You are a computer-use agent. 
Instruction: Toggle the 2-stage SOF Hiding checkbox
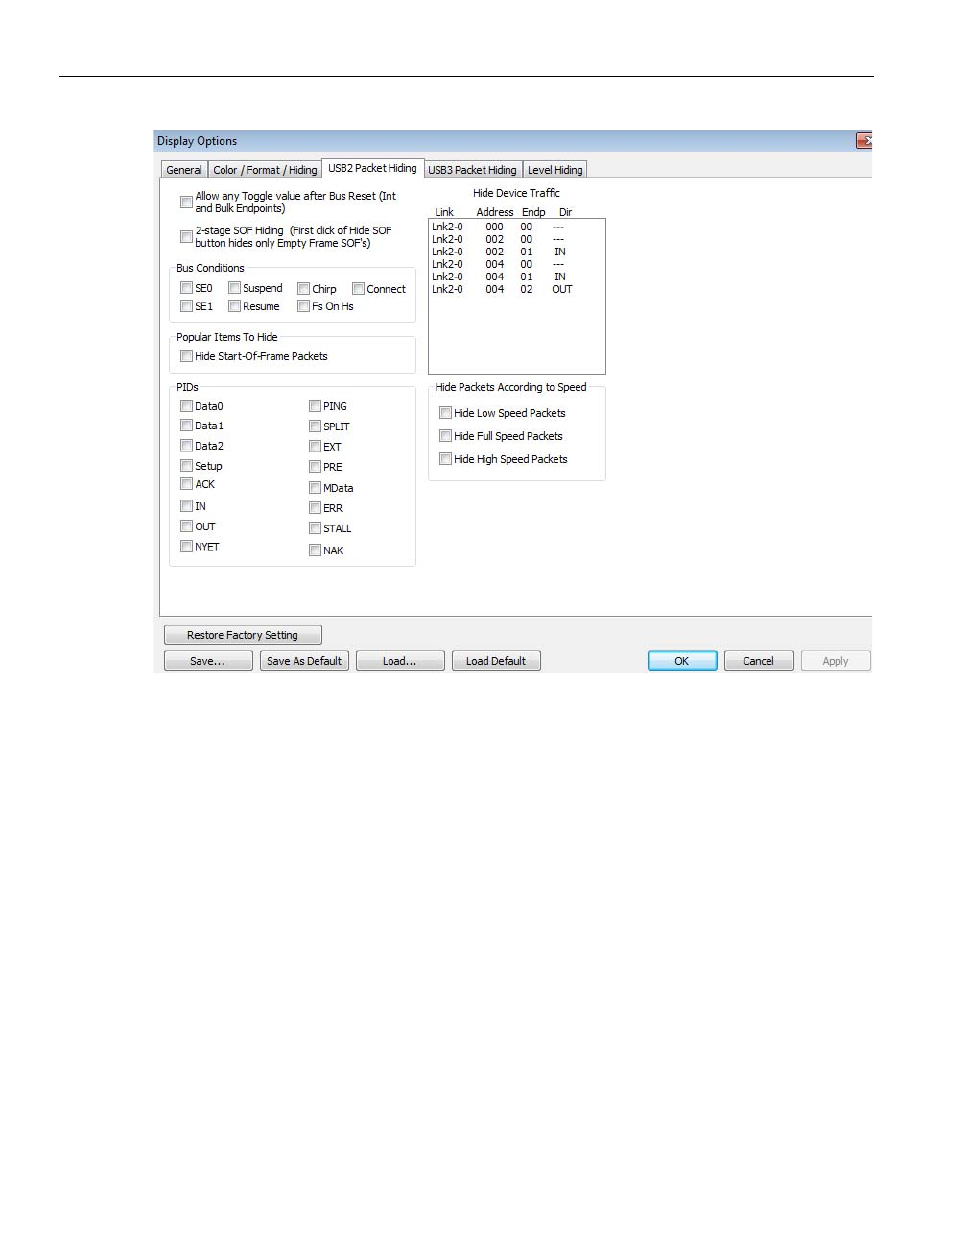click(186, 237)
